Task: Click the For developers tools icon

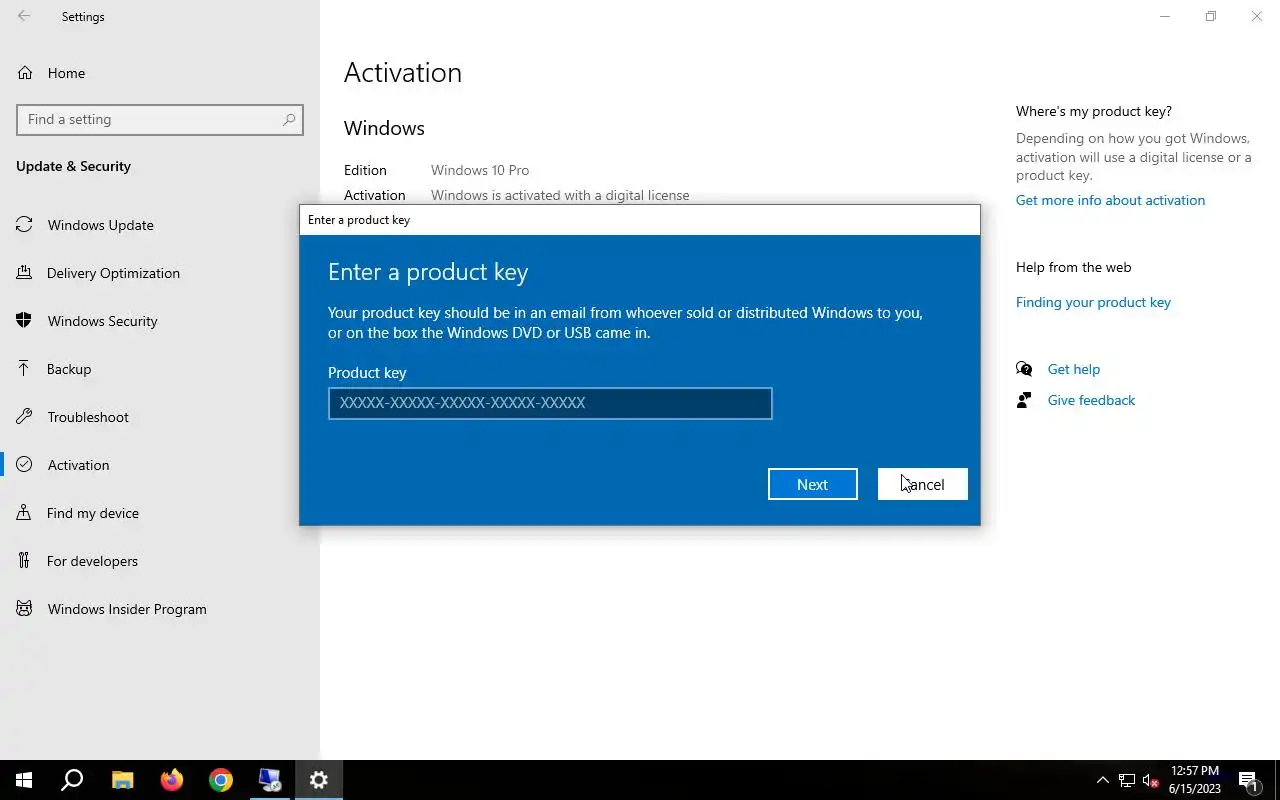Action: [x=24, y=561]
